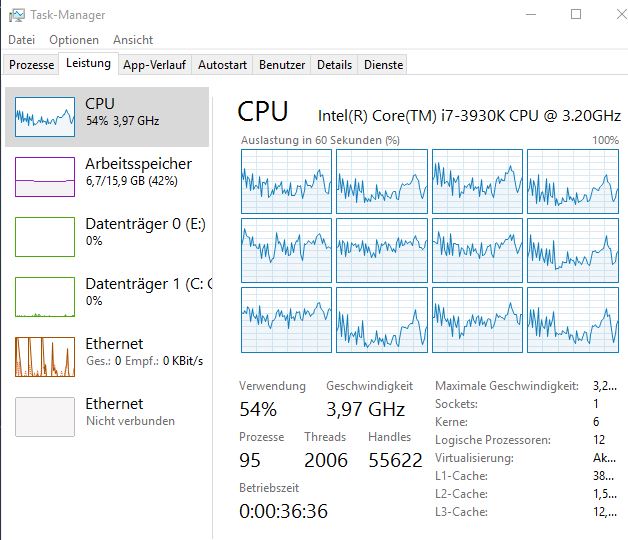Switch to the Prozesse tab
This screenshot has width=628, height=540.
click(31, 64)
